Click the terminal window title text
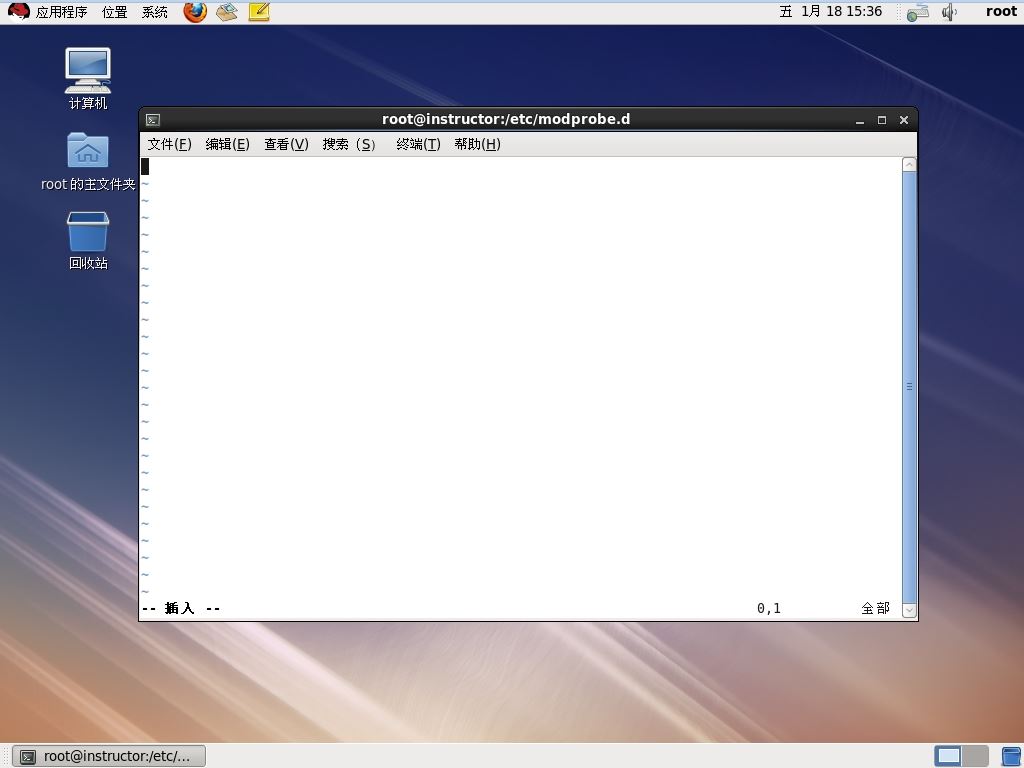1024x768 pixels. [x=506, y=120]
